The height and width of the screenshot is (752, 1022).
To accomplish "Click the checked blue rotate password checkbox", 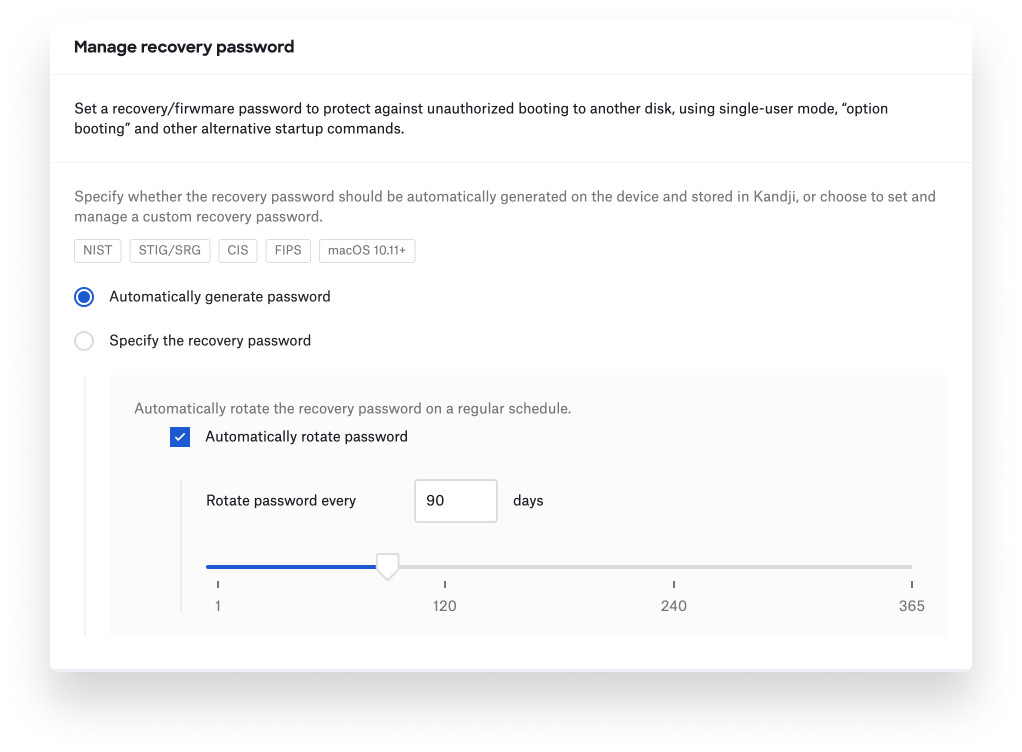I will point(180,437).
